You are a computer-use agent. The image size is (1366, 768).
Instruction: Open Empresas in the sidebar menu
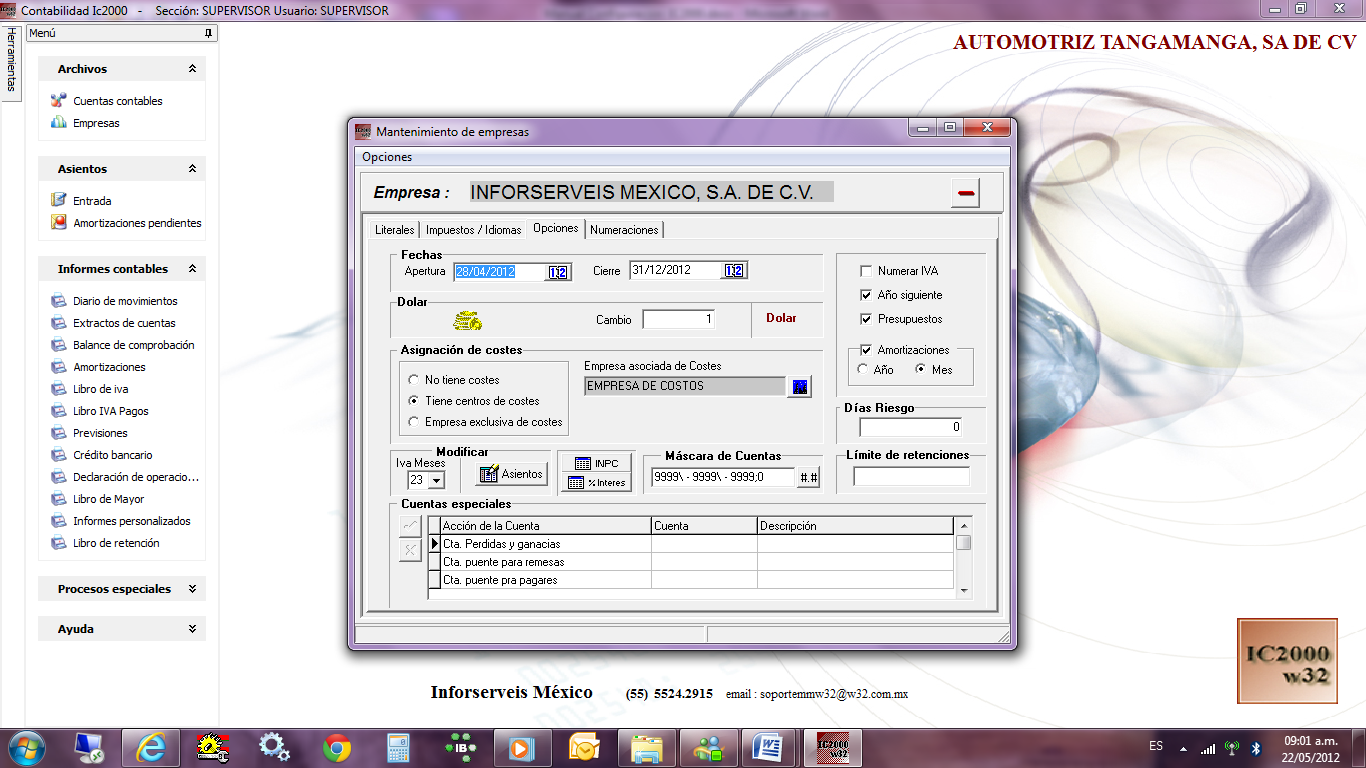click(x=96, y=123)
